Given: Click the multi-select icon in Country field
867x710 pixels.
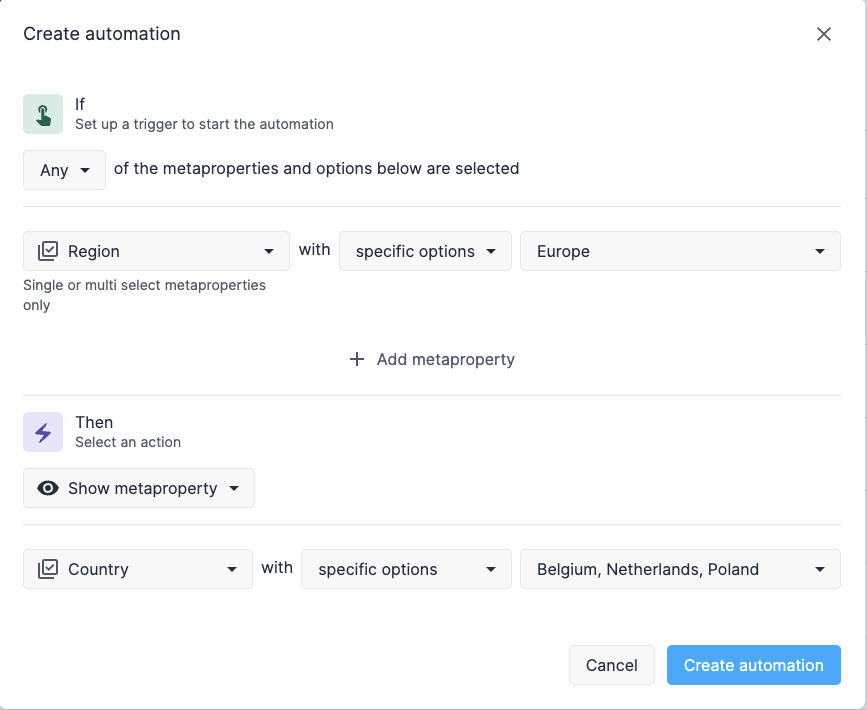Looking at the screenshot, I should point(48,569).
